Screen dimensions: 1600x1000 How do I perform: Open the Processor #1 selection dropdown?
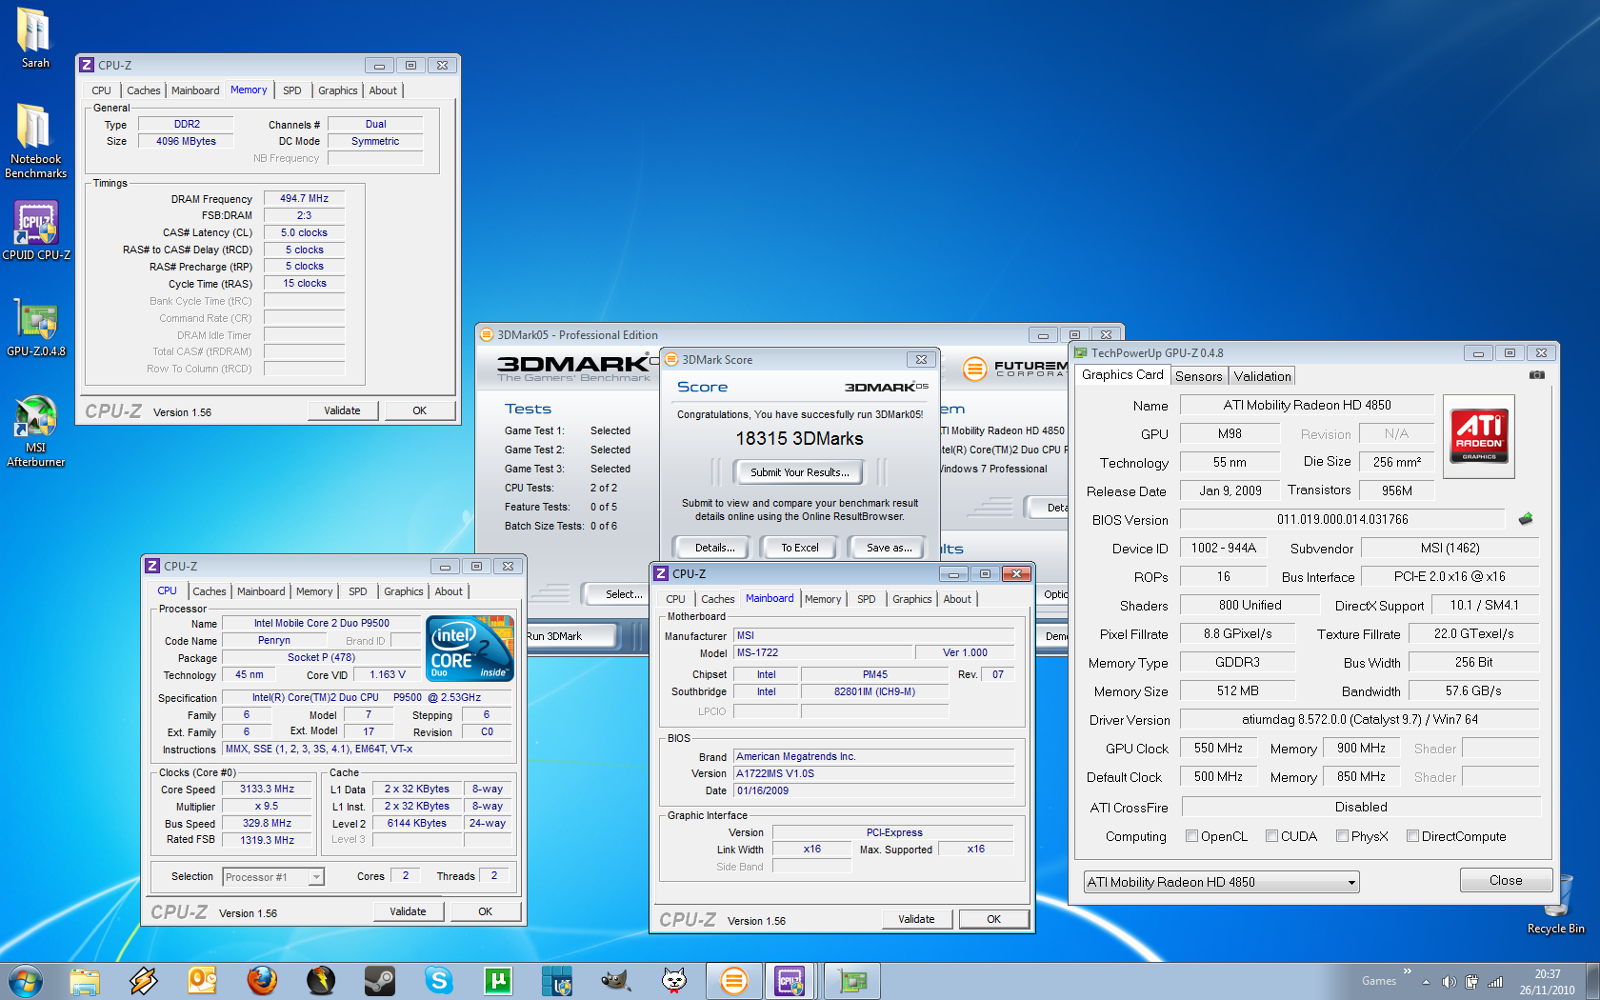pyautogui.click(x=273, y=877)
